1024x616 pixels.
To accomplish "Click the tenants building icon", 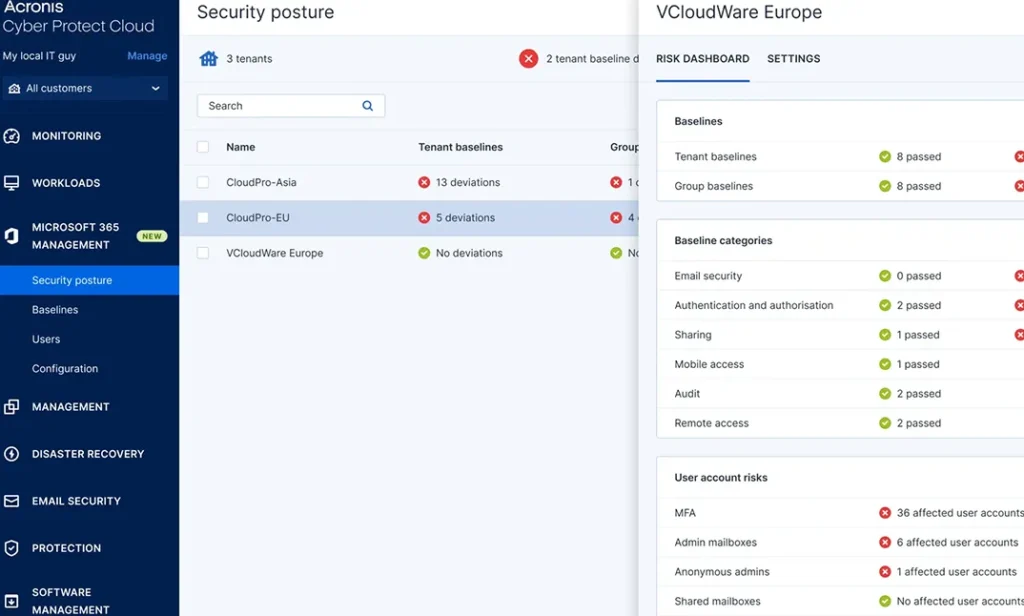I will (207, 58).
